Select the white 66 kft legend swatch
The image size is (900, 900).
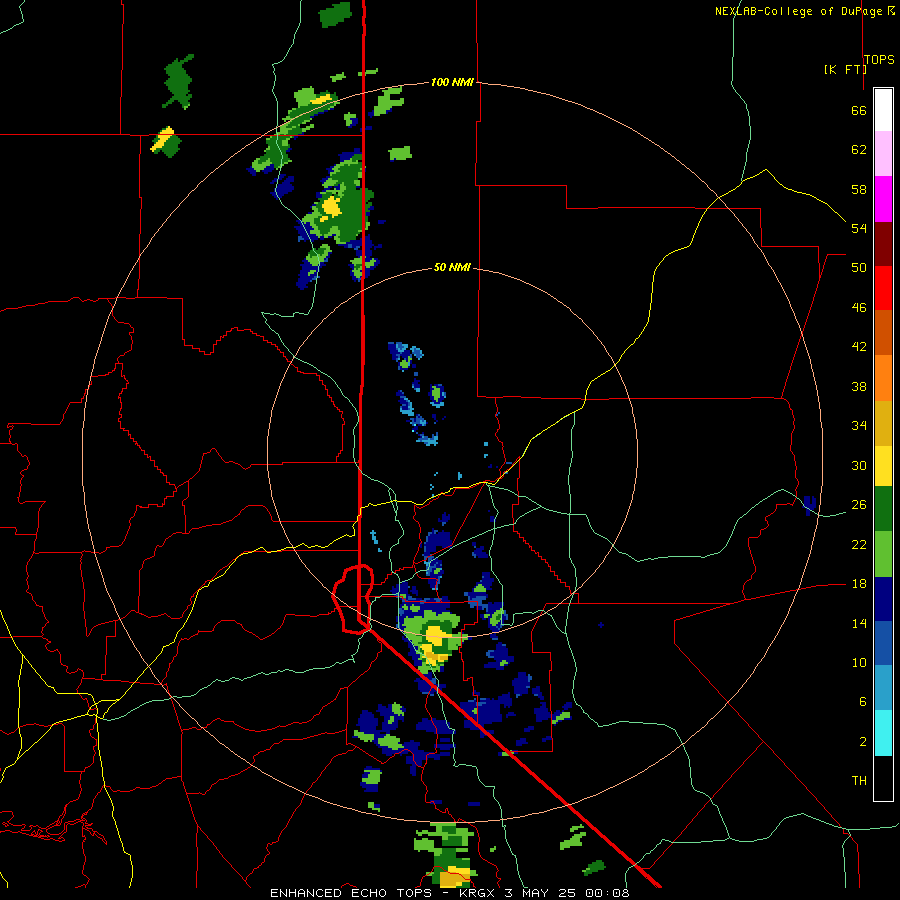[883, 110]
